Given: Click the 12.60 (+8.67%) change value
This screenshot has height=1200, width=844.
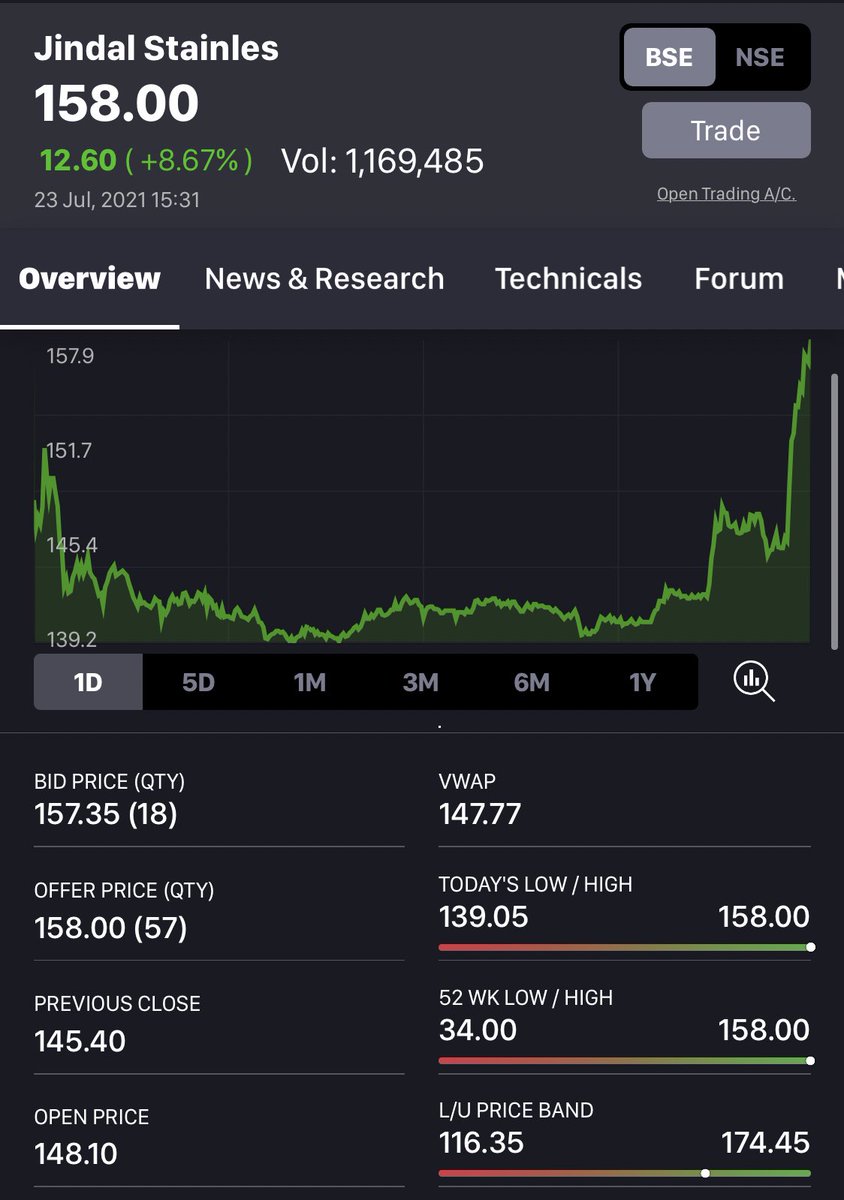Looking at the screenshot, I should (x=146, y=160).
